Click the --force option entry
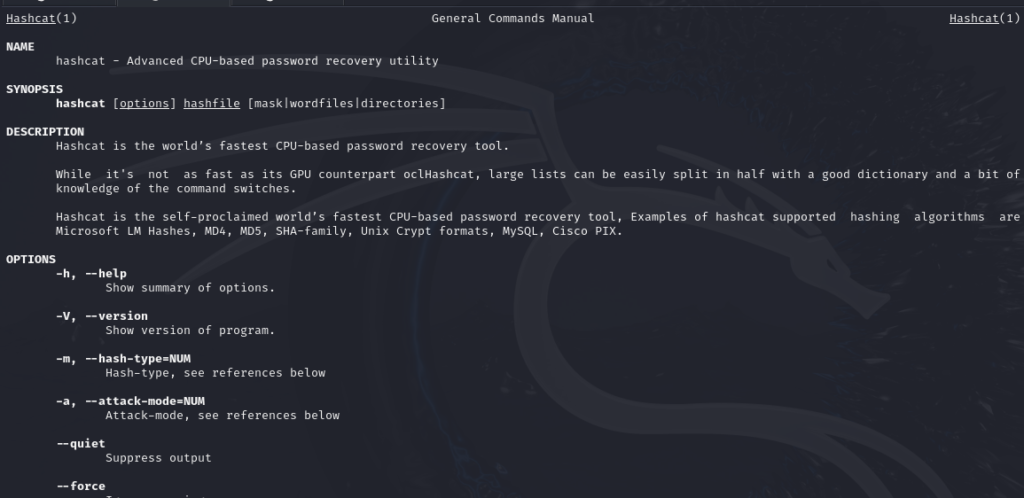This screenshot has height=498, width=1024. (81, 486)
